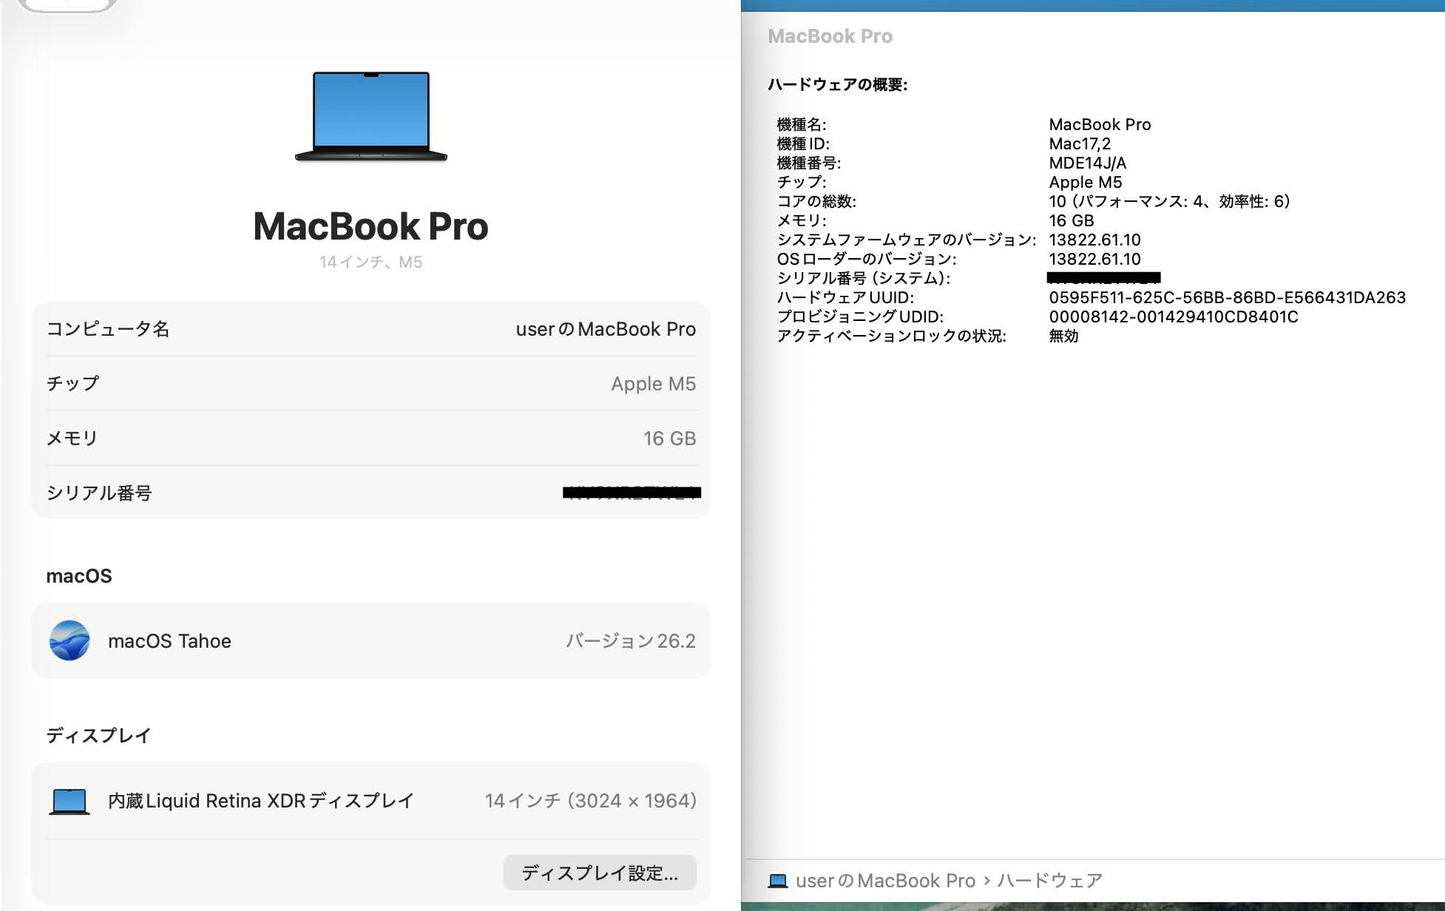Click システムファームウェアのバージョン value 13822.61.10
The height and width of the screenshot is (911, 1445).
(x=1095, y=240)
